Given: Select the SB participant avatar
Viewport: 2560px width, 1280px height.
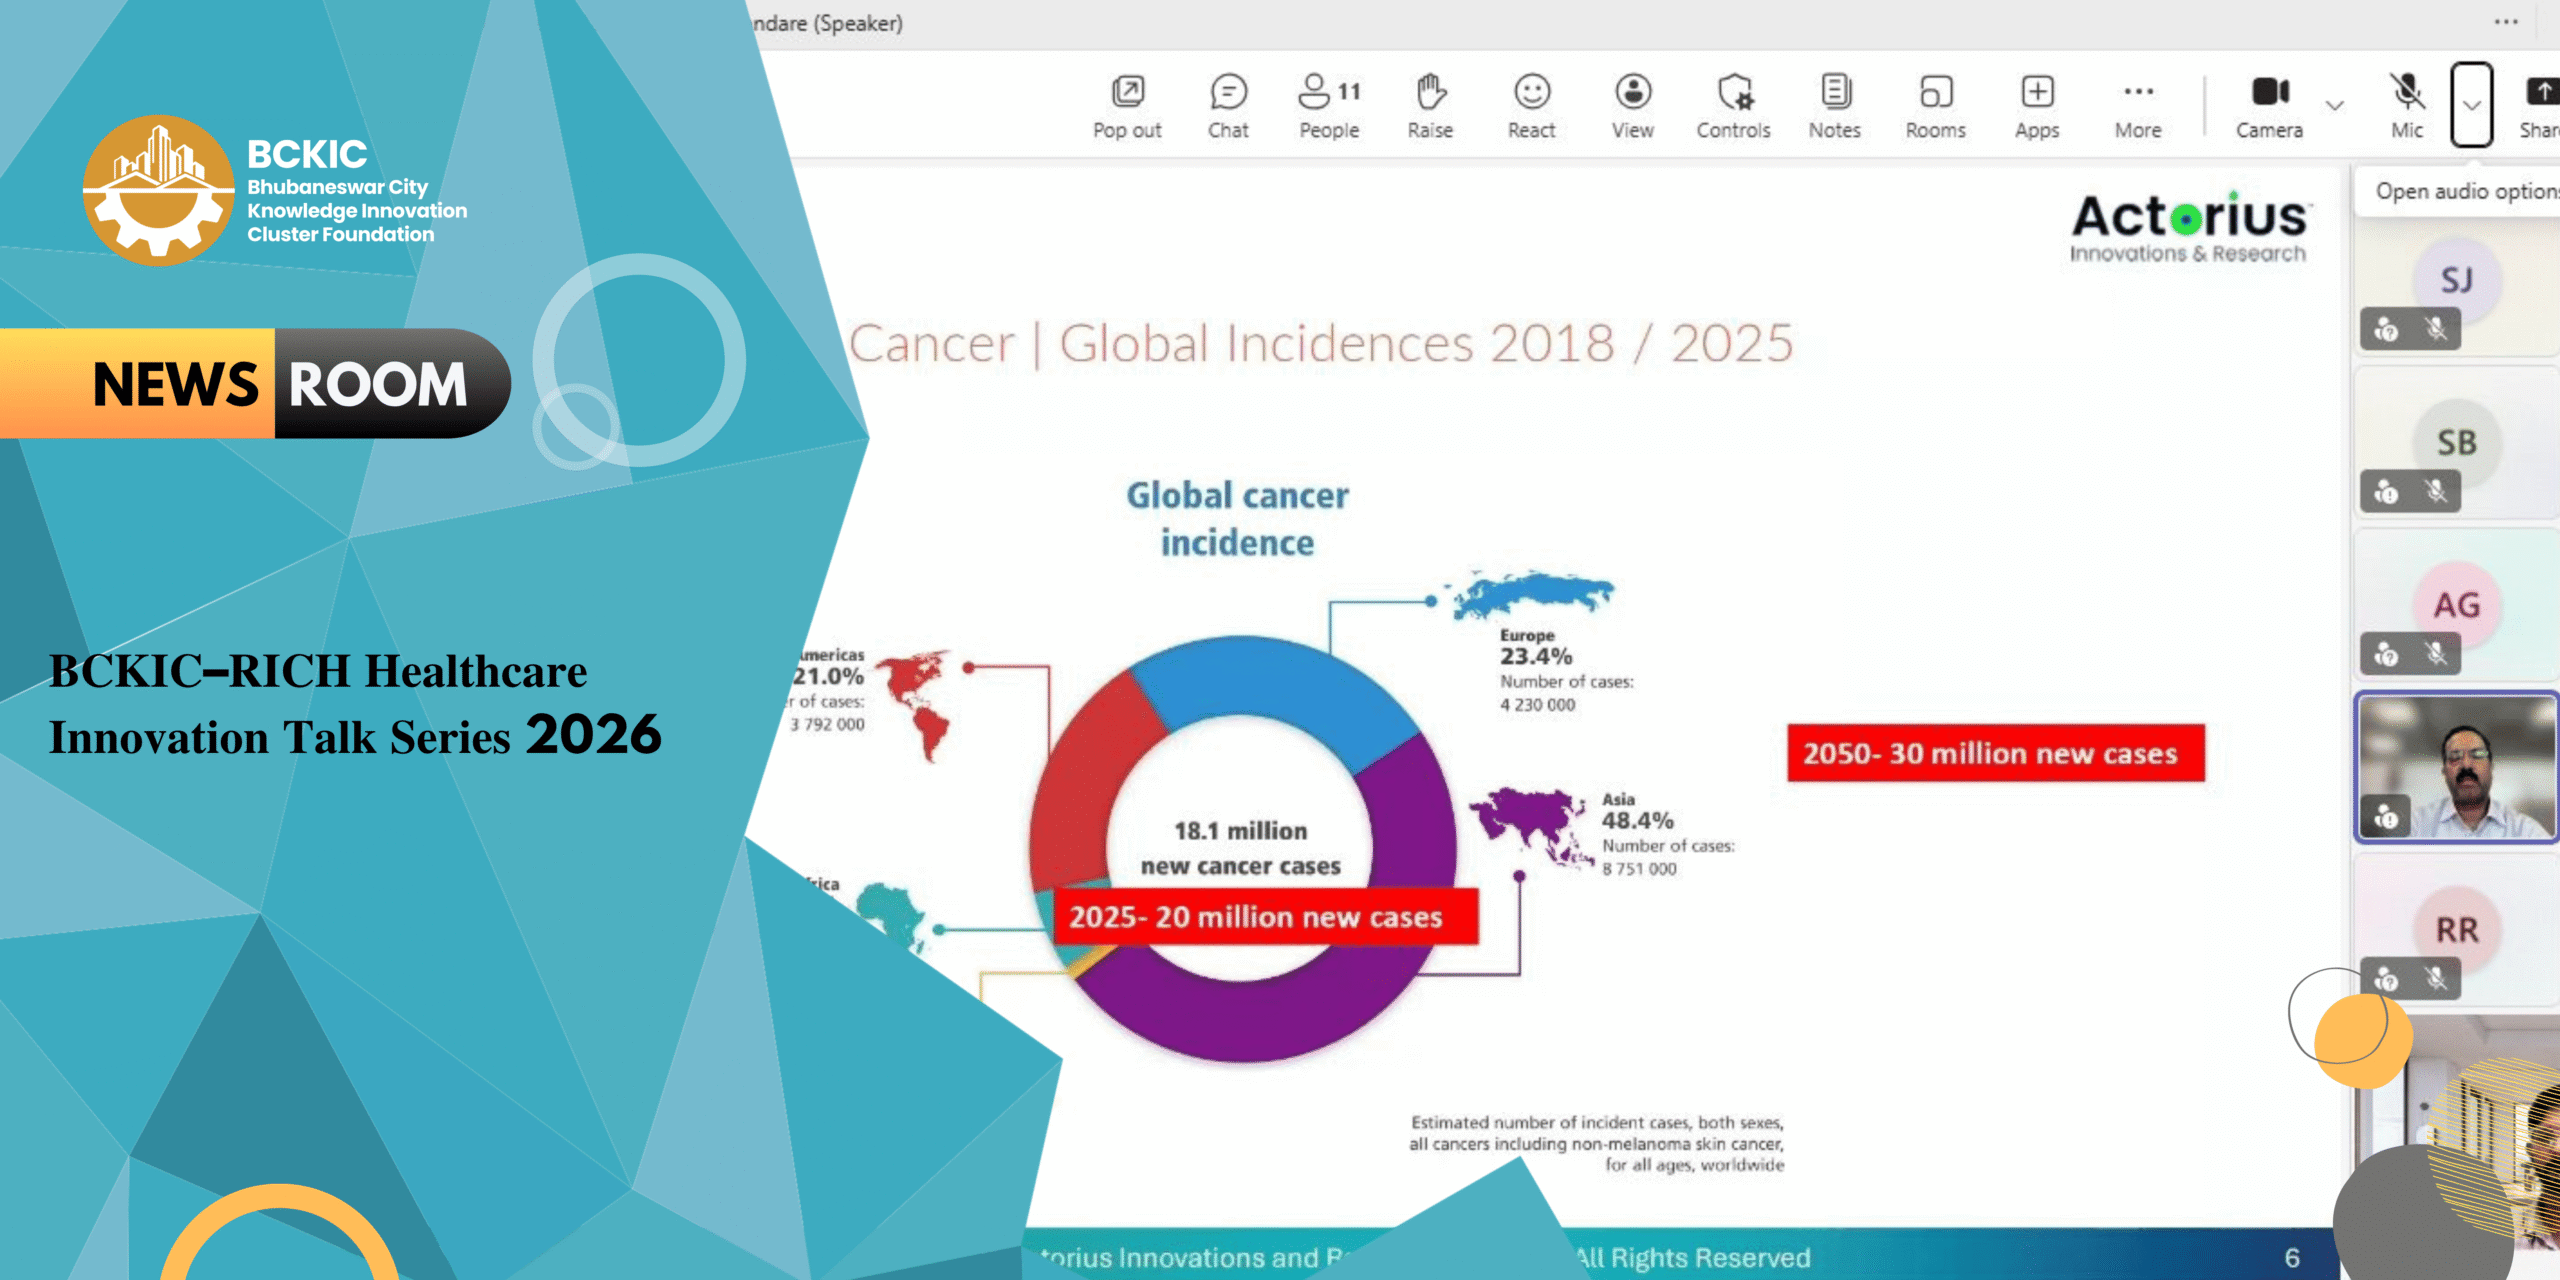Looking at the screenshot, I should [x=2457, y=442].
